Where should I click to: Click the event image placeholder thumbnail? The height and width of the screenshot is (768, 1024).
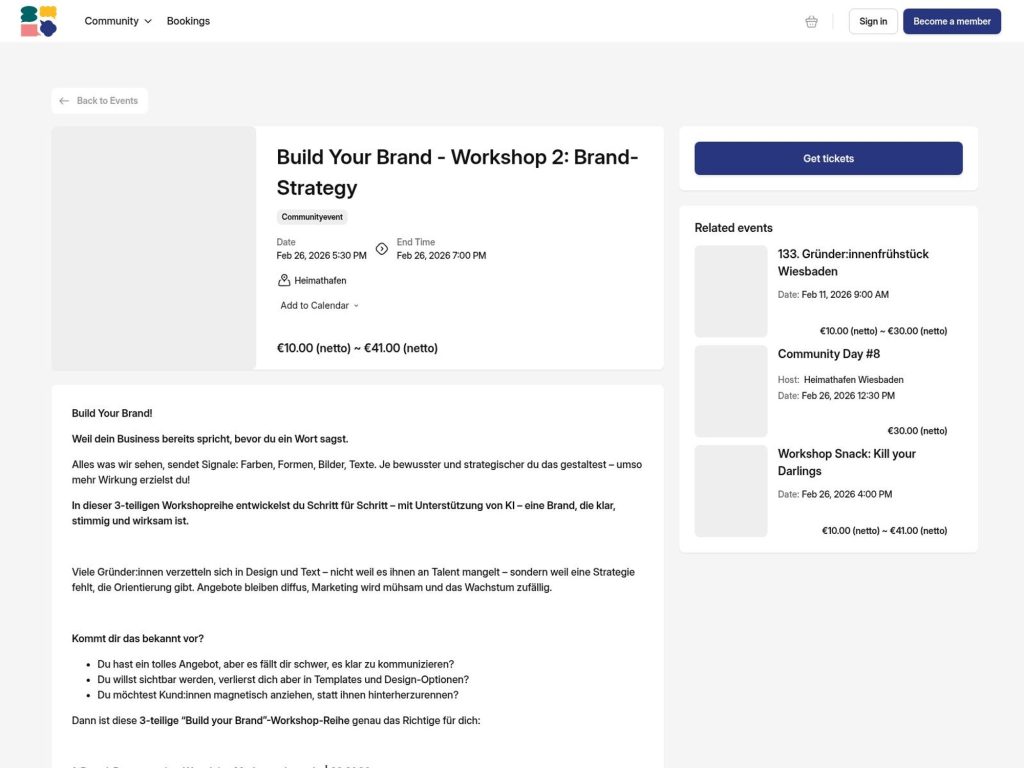coord(153,248)
